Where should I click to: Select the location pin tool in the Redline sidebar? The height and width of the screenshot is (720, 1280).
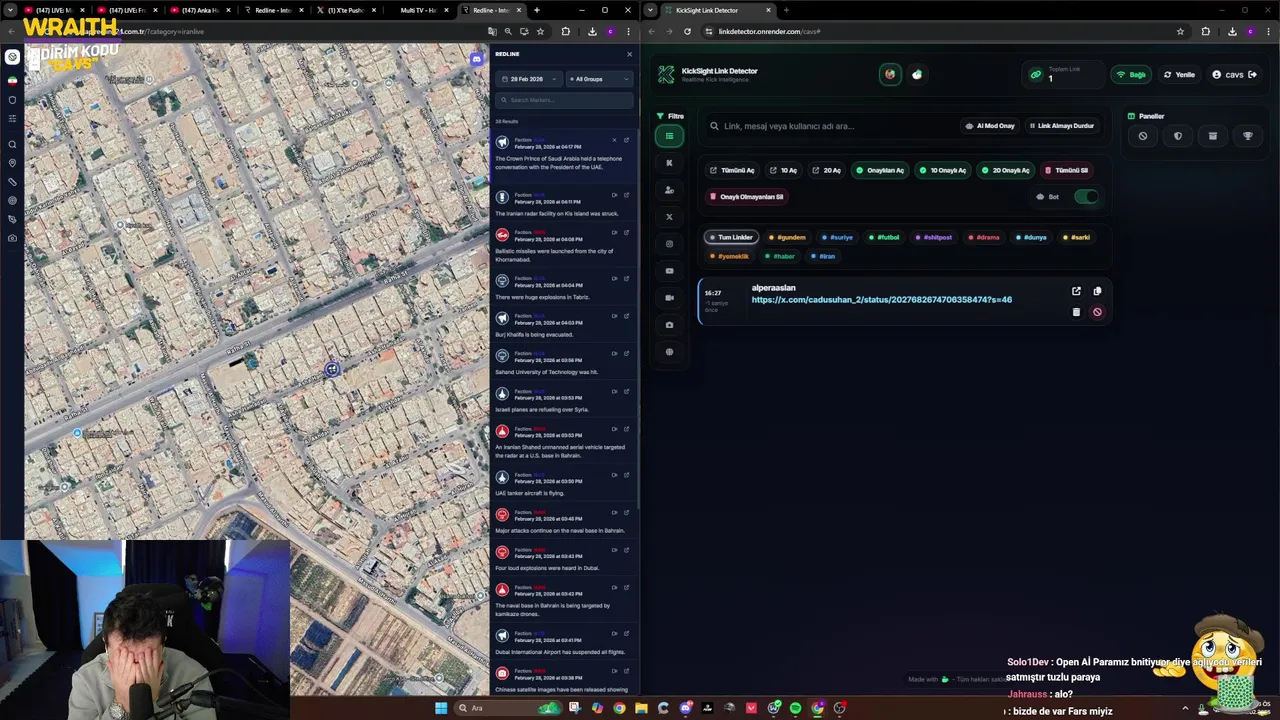pos(12,163)
